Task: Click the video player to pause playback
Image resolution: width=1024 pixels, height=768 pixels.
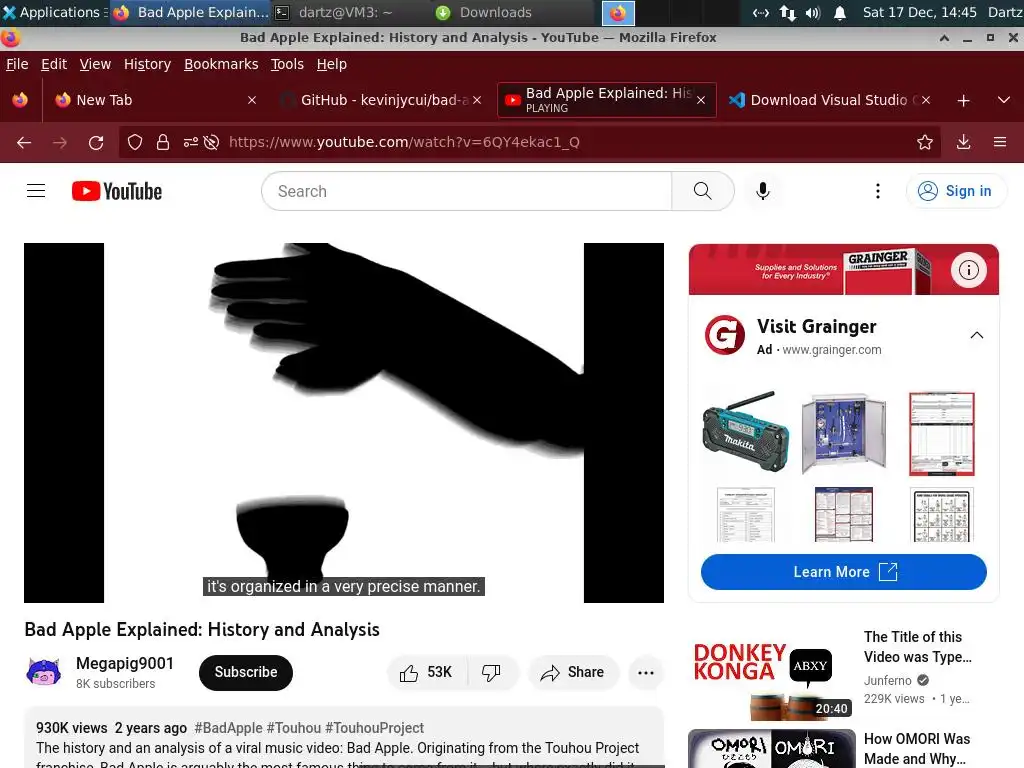Action: point(344,423)
